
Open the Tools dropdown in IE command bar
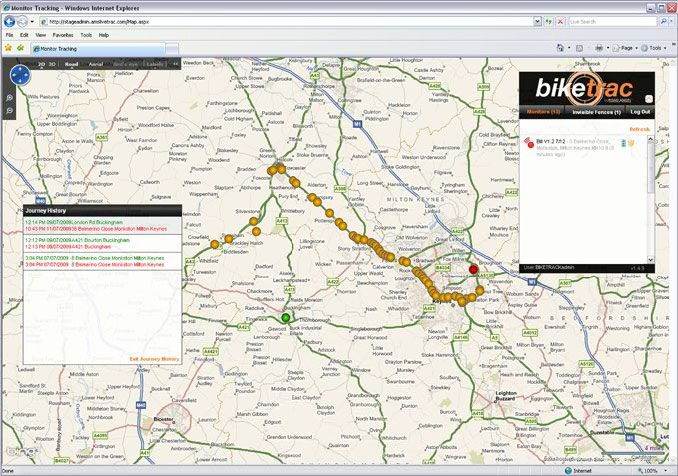656,47
